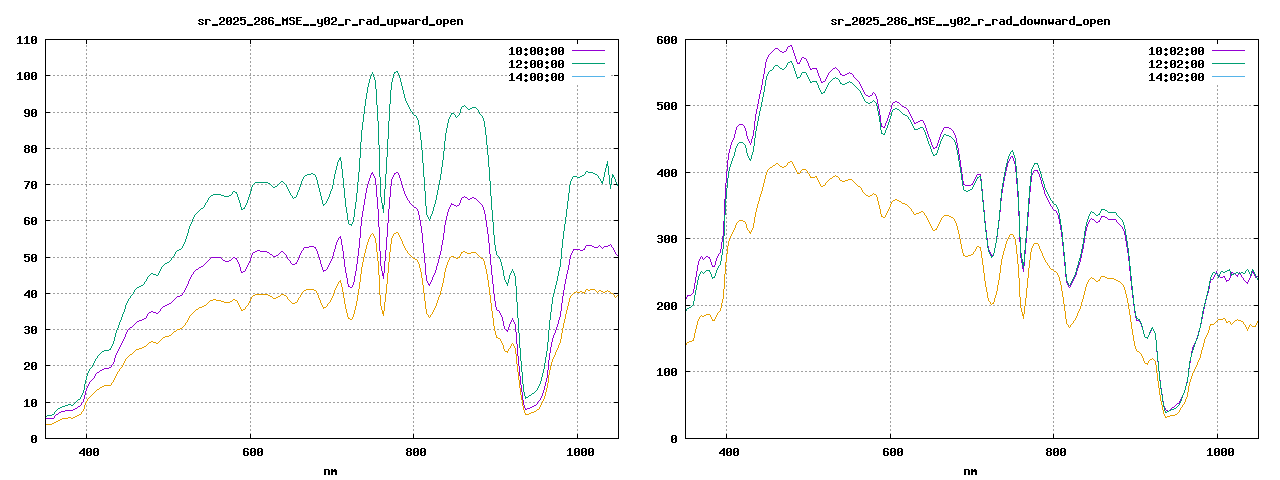Click the 1000 x-axis tick on upward chart

(x=577, y=452)
